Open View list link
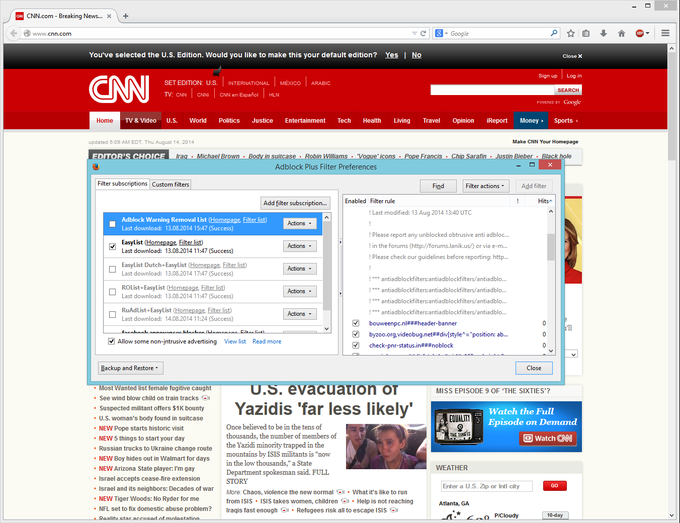The width and height of the screenshot is (680, 523). (x=235, y=342)
